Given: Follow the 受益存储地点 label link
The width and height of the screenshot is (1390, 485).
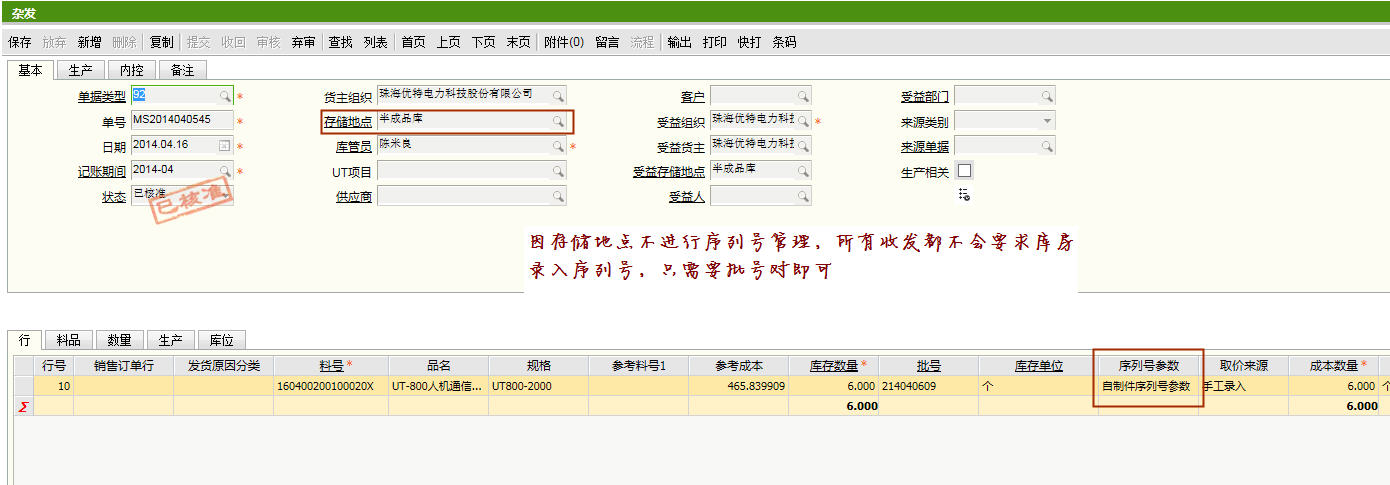Looking at the screenshot, I should [668, 171].
